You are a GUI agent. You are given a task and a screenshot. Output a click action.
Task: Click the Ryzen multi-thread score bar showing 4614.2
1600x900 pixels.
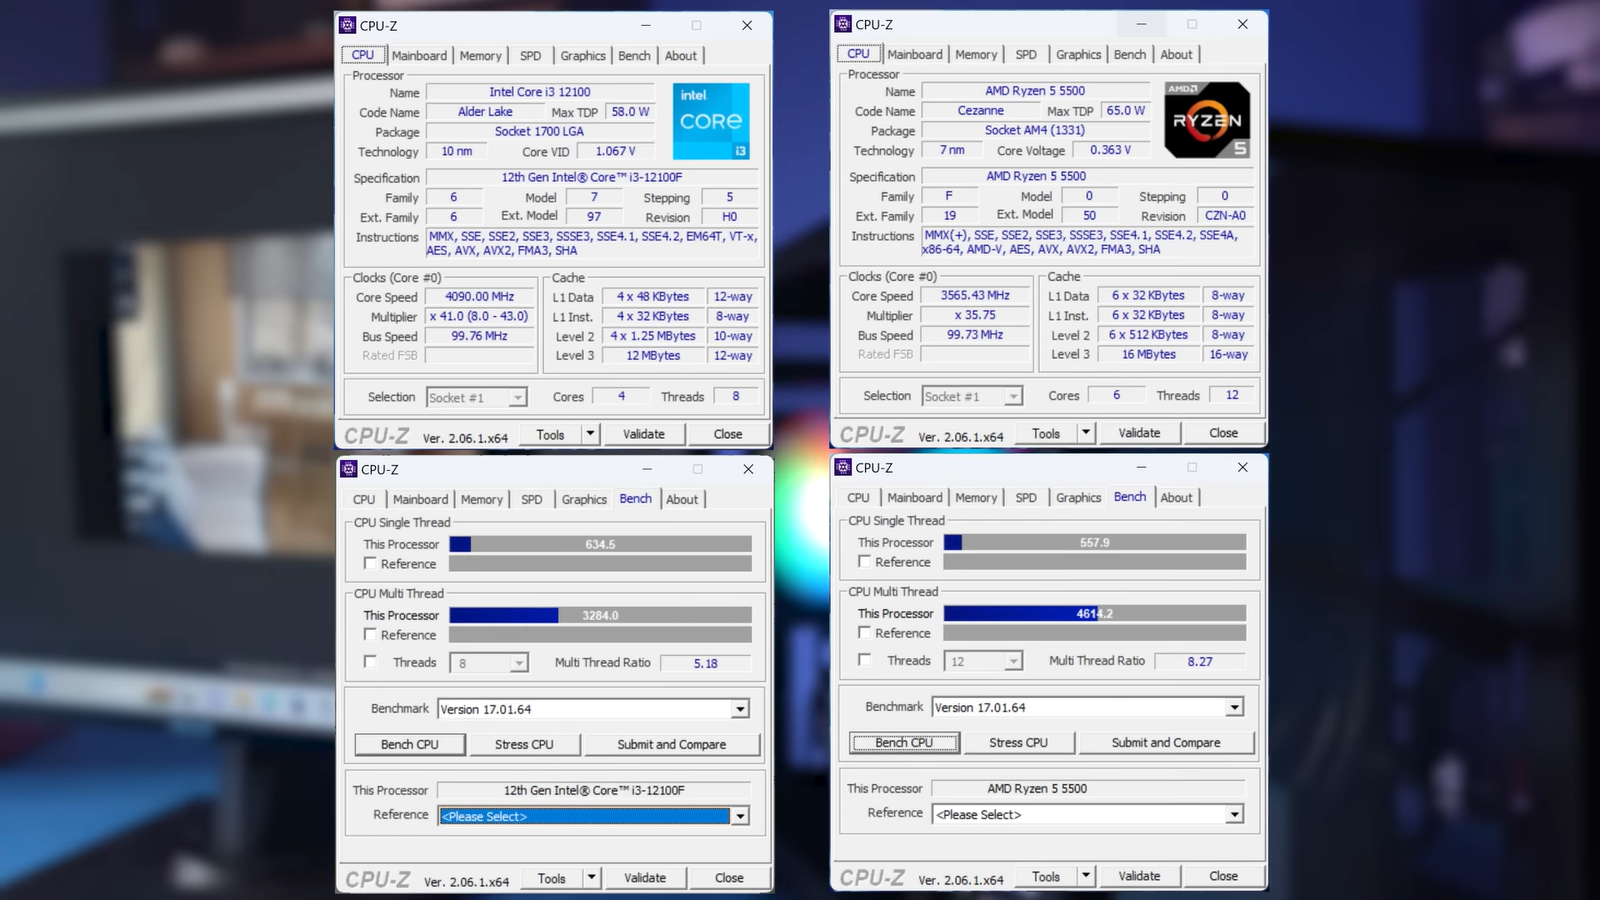(x=1094, y=613)
